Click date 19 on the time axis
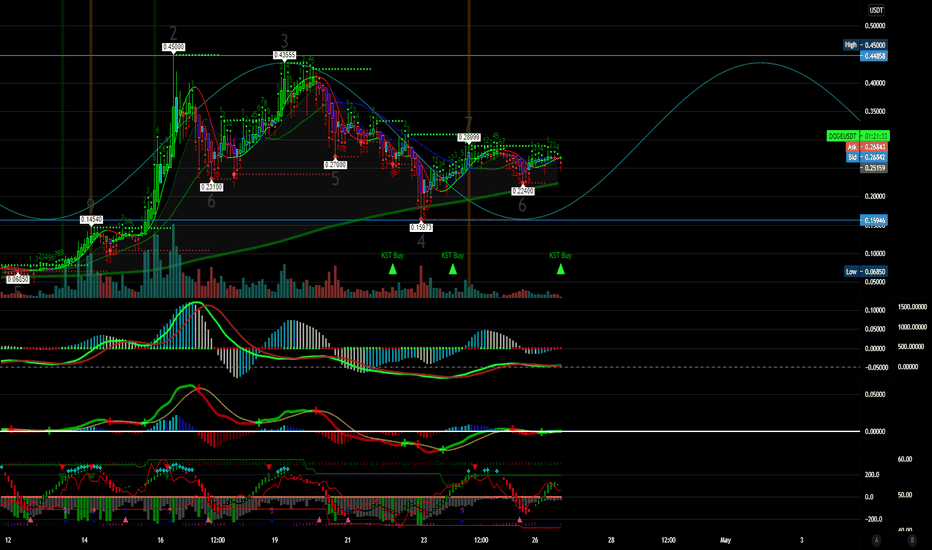932x550 pixels. pos(275,540)
